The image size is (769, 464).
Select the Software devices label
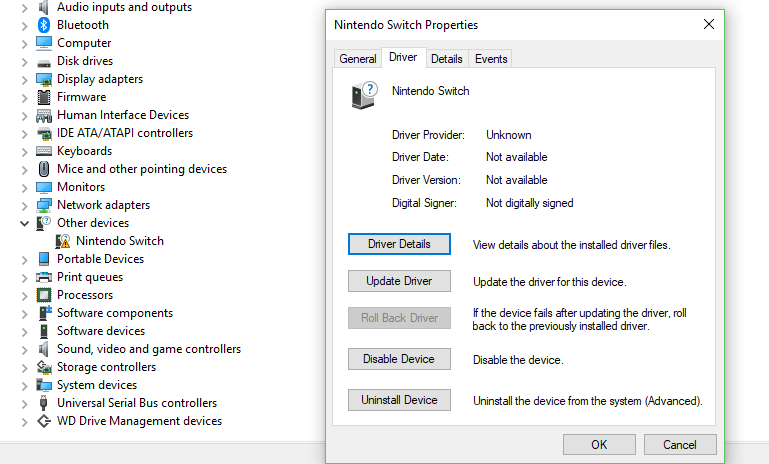[x=101, y=331]
